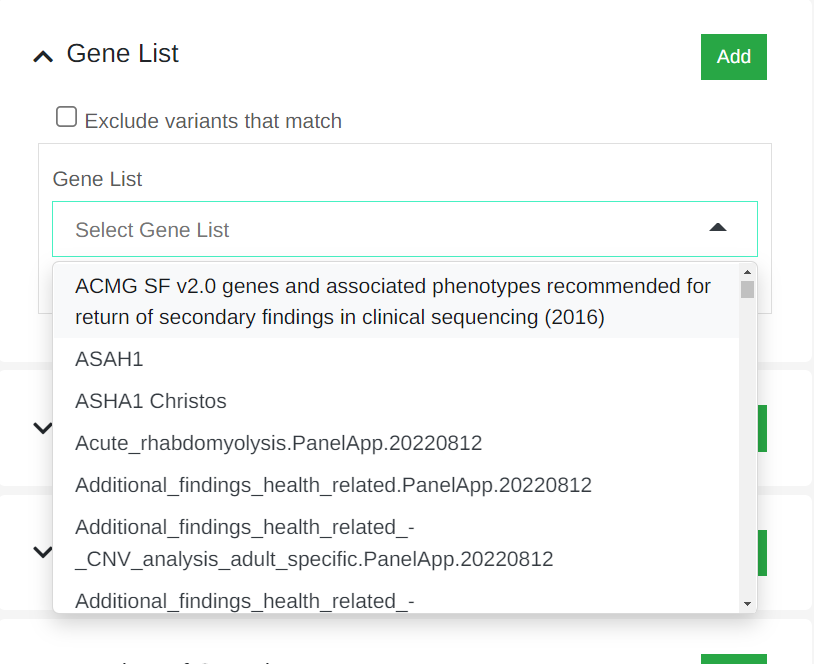Choose Additional_findings_health_related.PanelApp.20220812 entry
Viewport: 814px width, 664px height.
point(333,485)
